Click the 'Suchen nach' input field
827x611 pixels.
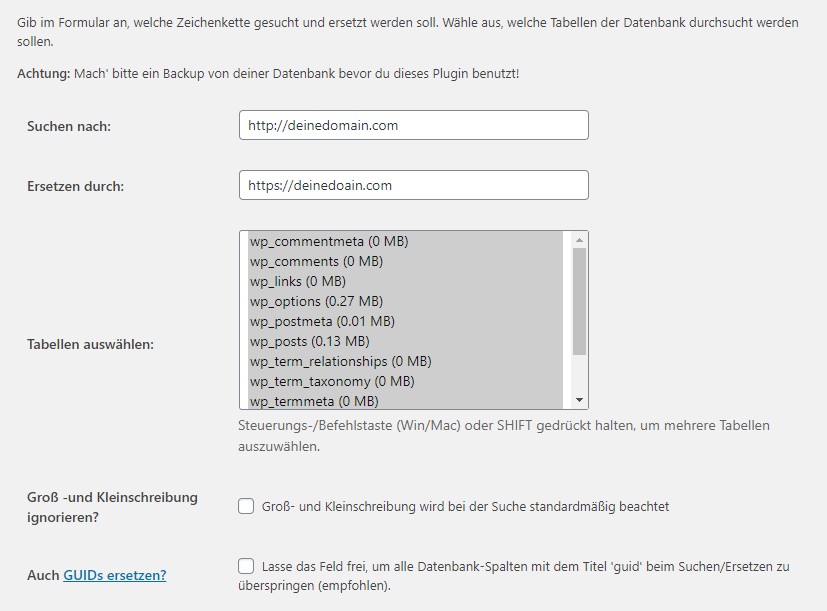(414, 125)
